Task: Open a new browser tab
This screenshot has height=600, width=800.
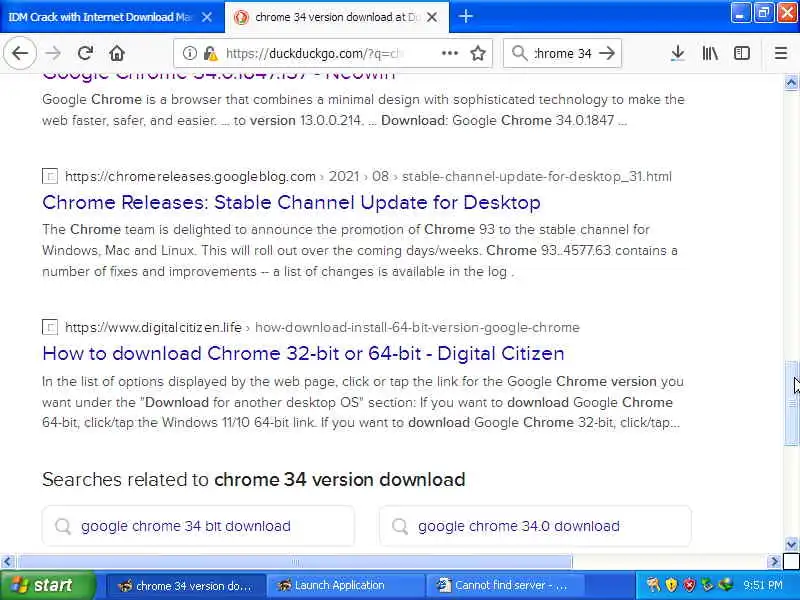Action: click(x=465, y=16)
